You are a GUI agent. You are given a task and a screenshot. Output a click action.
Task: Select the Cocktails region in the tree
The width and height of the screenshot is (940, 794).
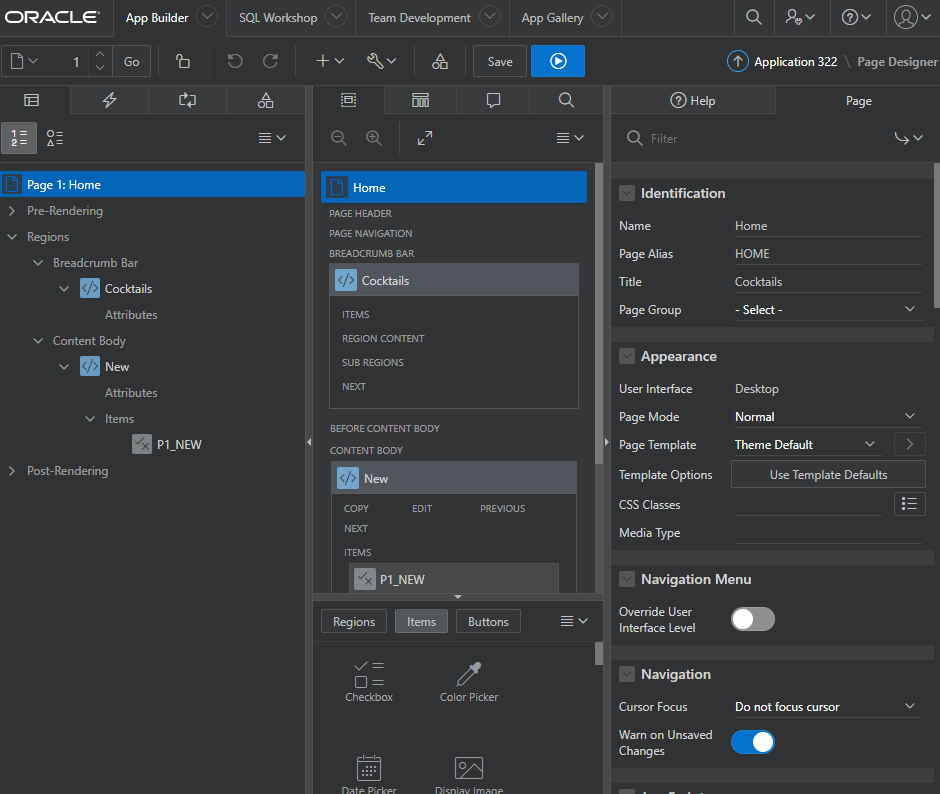pyautogui.click(x=128, y=288)
